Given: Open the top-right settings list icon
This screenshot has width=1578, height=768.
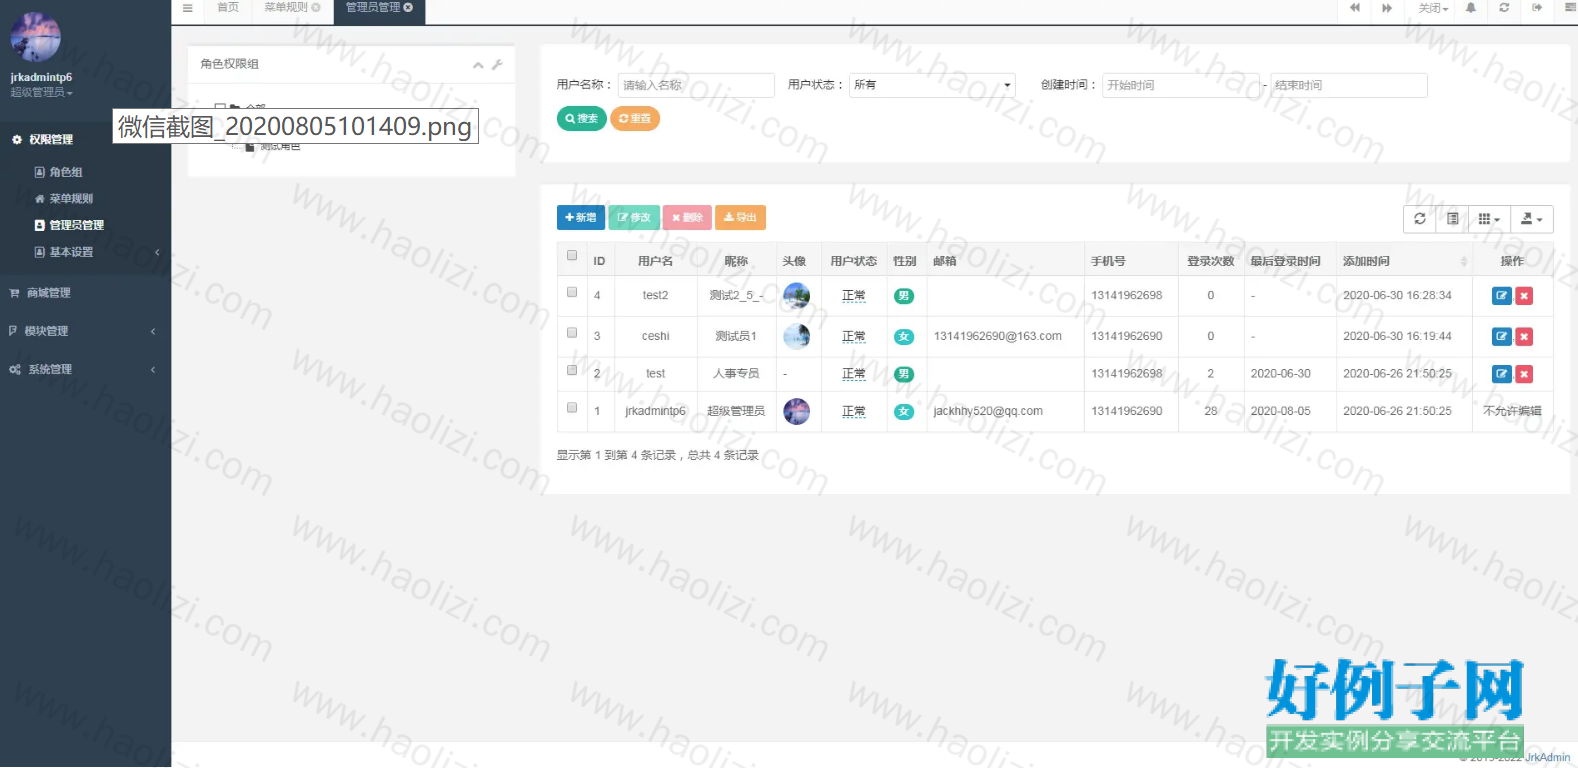Looking at the screenshot, I should [x=1570, y=8].
